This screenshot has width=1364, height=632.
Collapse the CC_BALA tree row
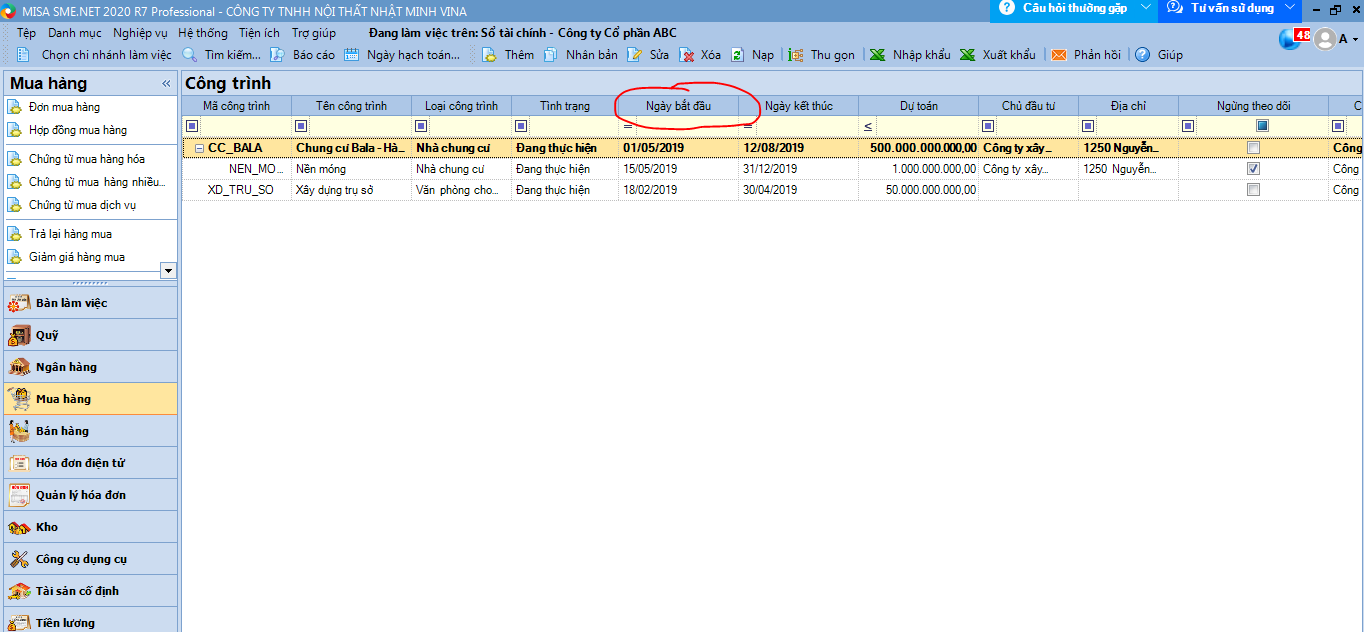[x=199, y=148]
